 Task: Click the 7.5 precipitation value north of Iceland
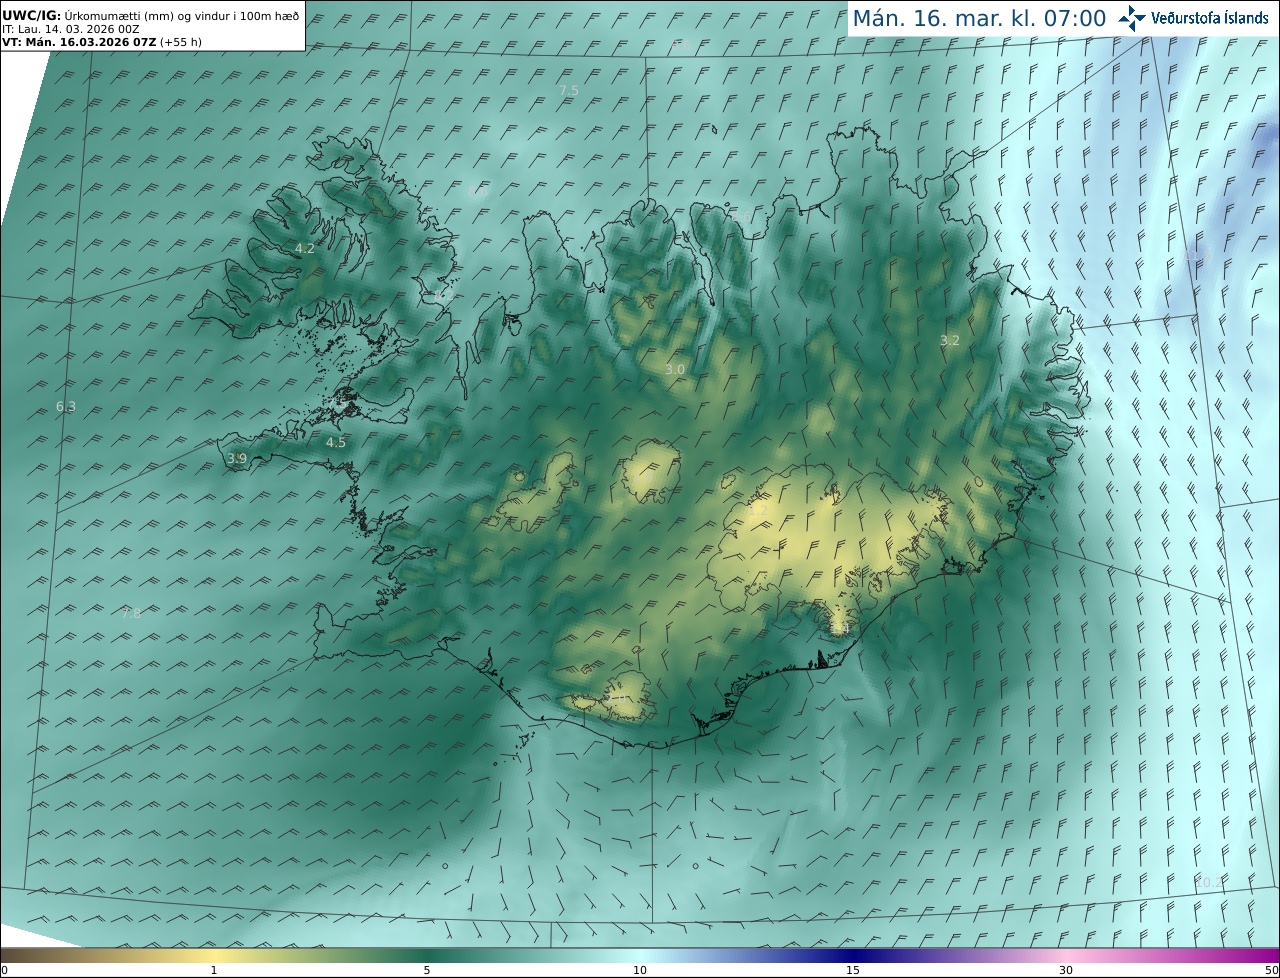[x=569, y=91]
